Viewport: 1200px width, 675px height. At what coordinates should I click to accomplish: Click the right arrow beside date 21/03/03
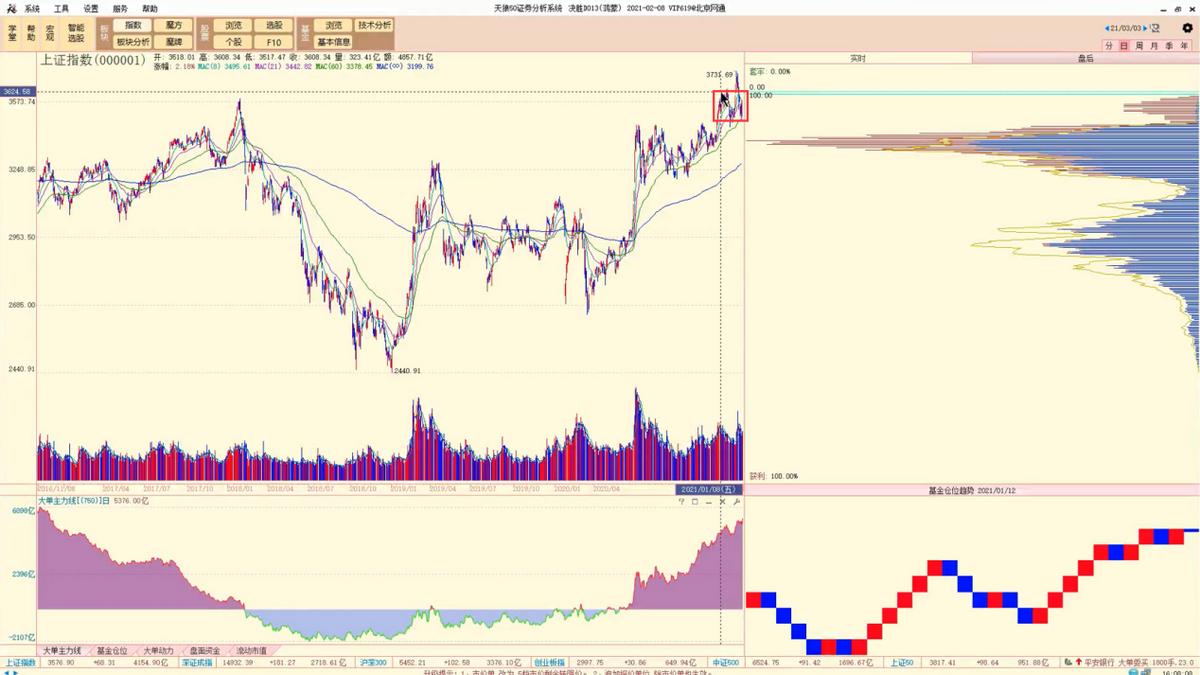coord(1147,28)
